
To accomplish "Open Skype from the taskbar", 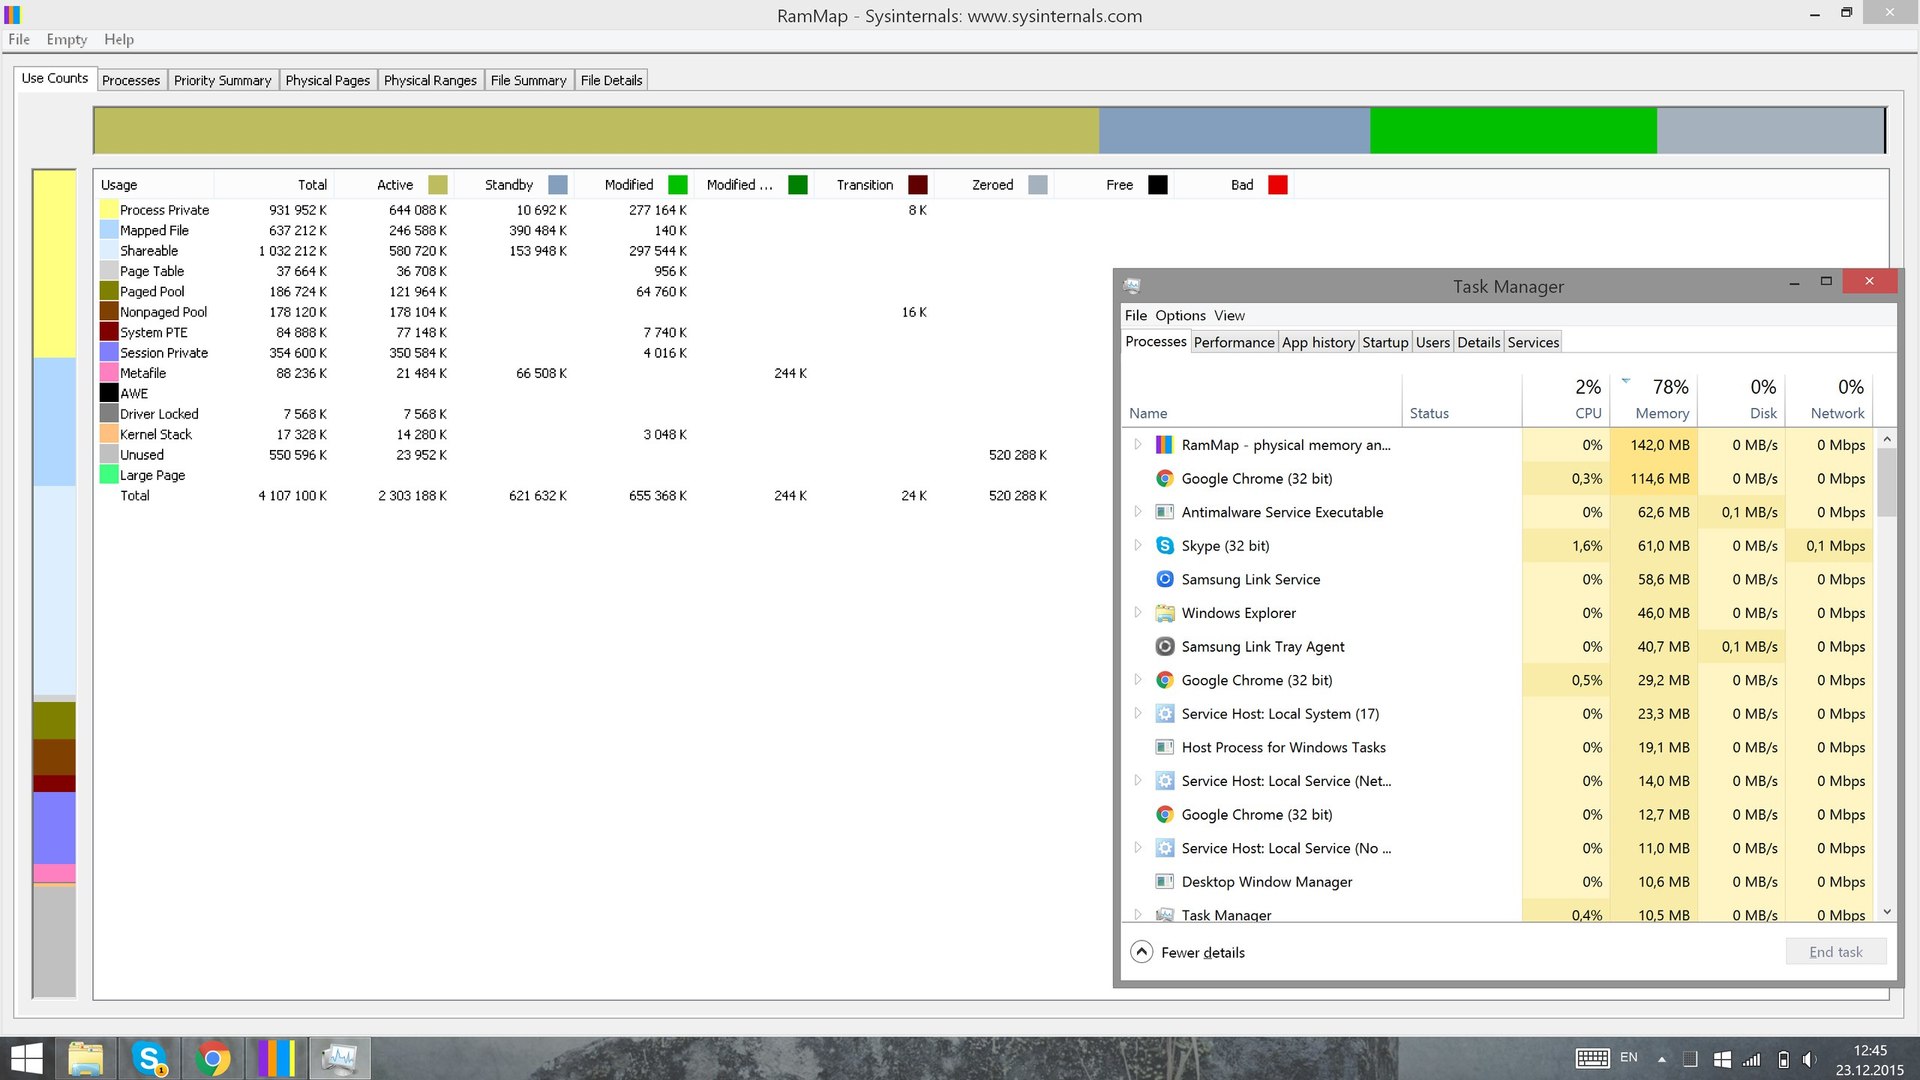I will [x=149, y=1058].
